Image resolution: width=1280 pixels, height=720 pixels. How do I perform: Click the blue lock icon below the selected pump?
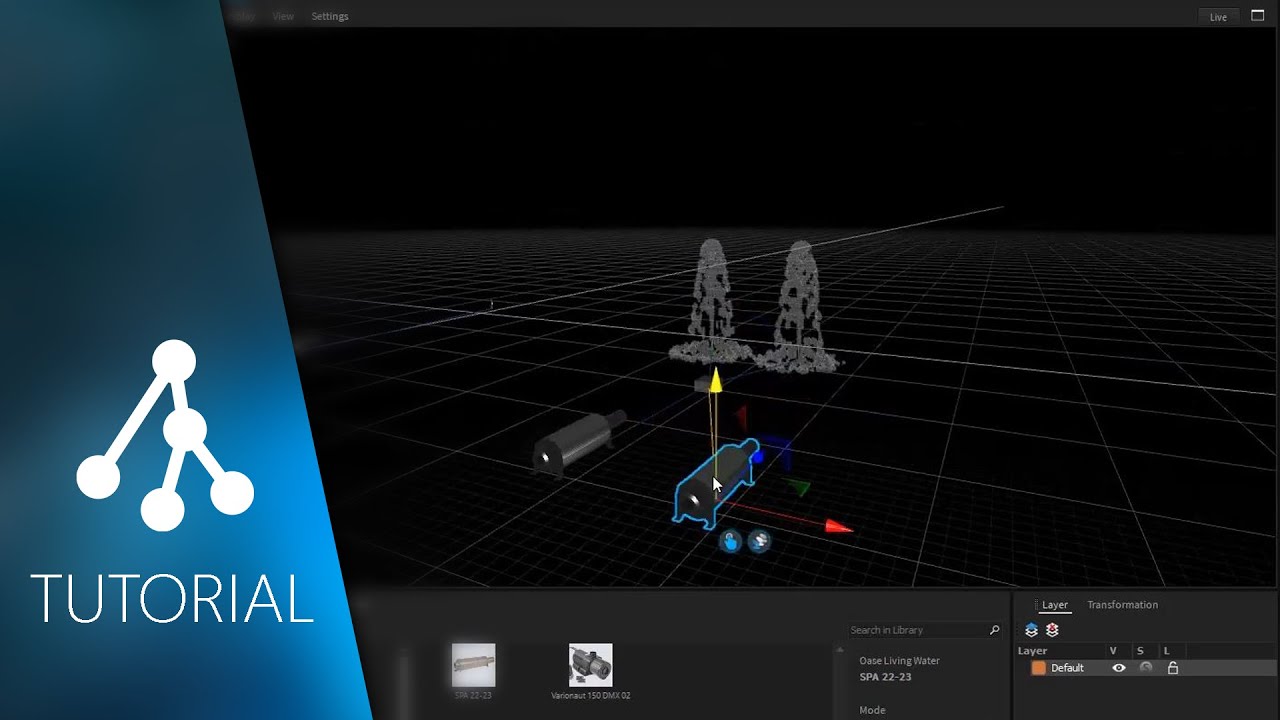730,542
